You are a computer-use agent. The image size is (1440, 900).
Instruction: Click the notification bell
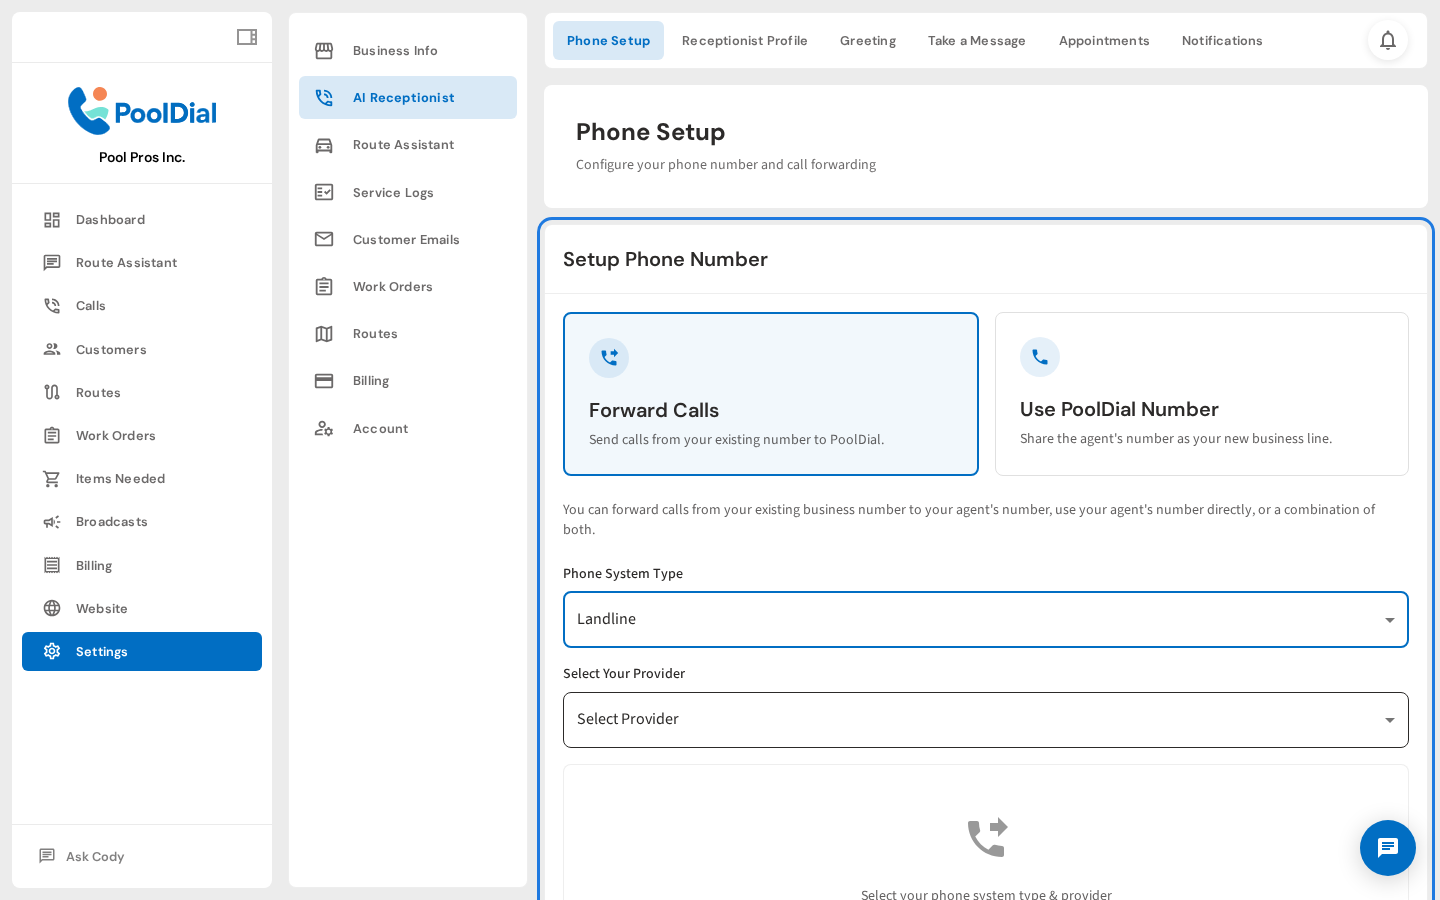point(1388,40)
